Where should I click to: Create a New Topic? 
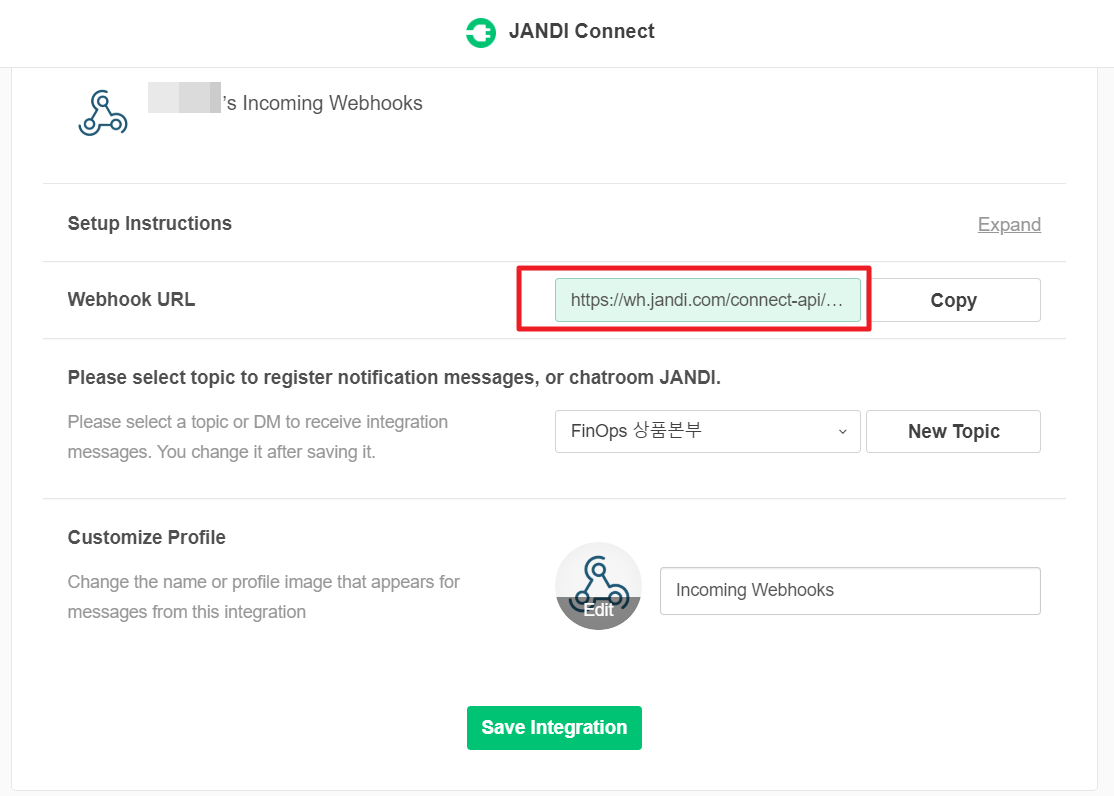[952, 431]
